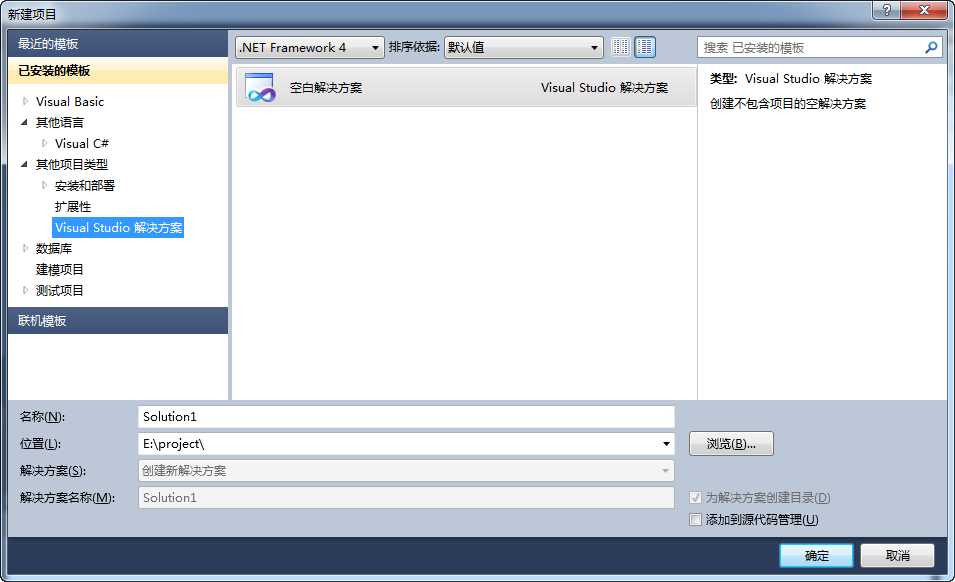Screen dimensions: 955x582
Task: Open the 最近的模板 section
Action: pos(118,44)
